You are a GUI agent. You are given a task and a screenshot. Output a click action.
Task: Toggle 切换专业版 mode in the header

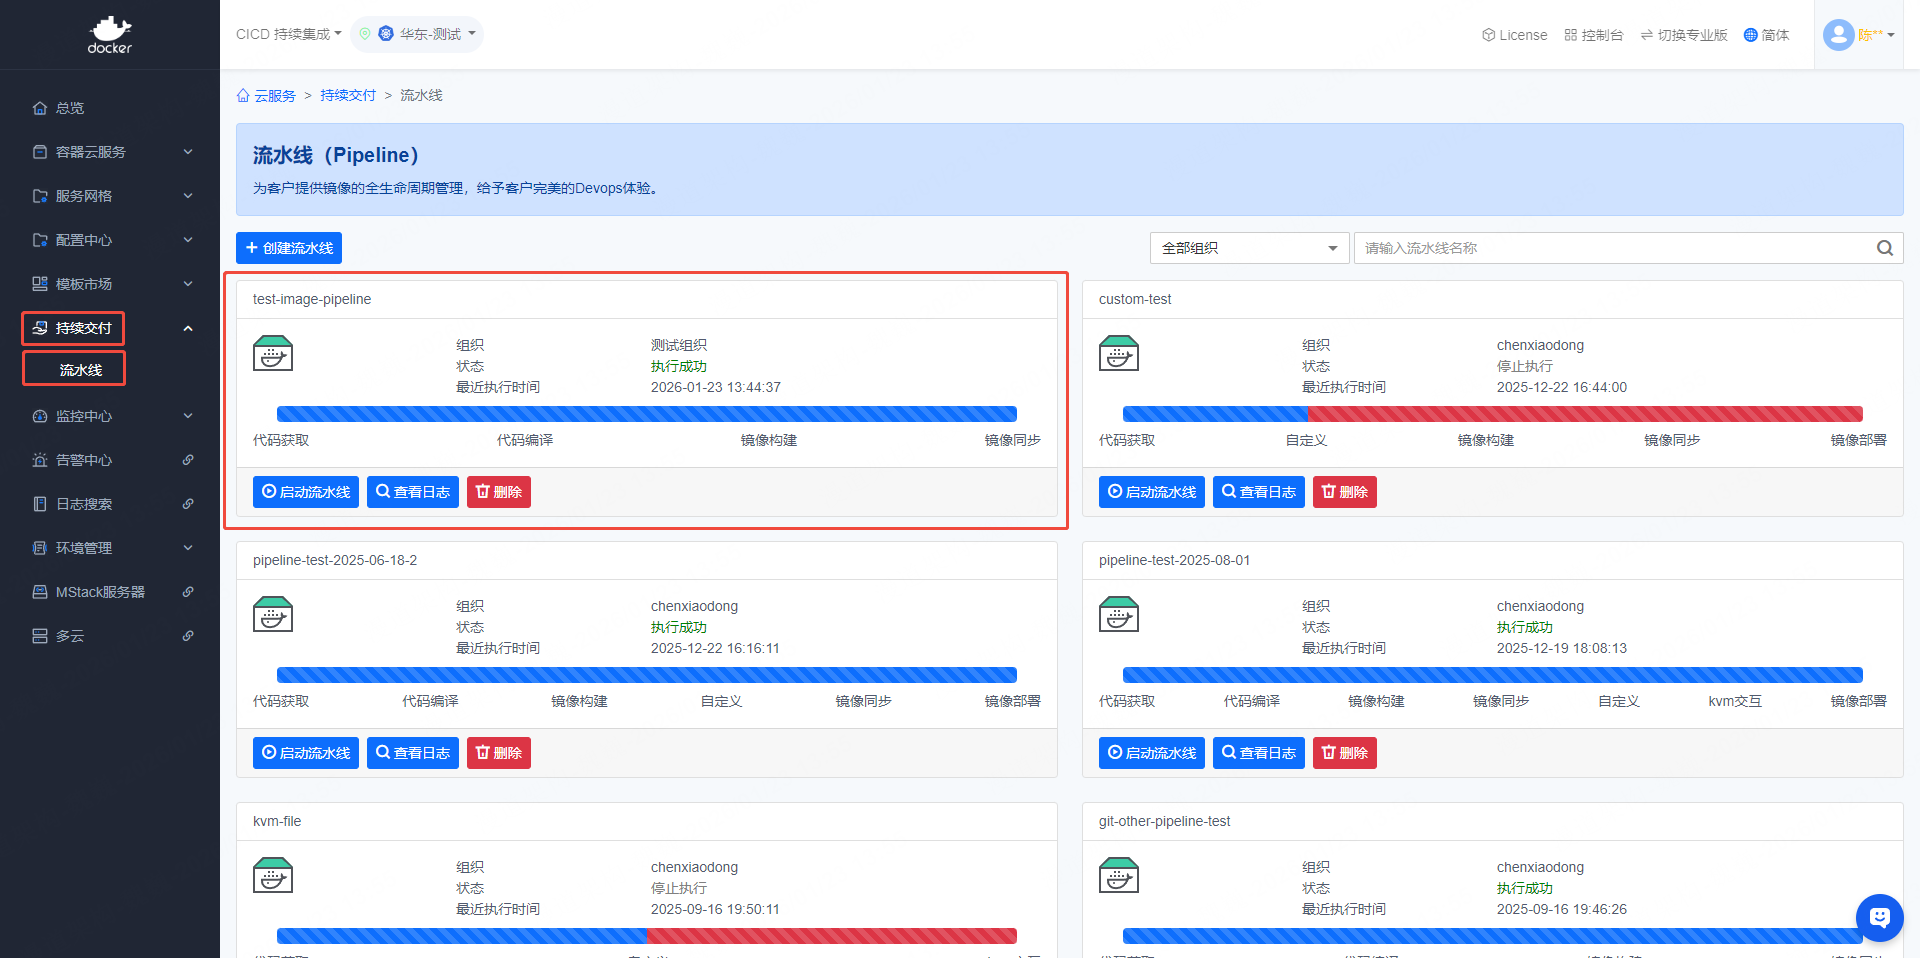1684,35
